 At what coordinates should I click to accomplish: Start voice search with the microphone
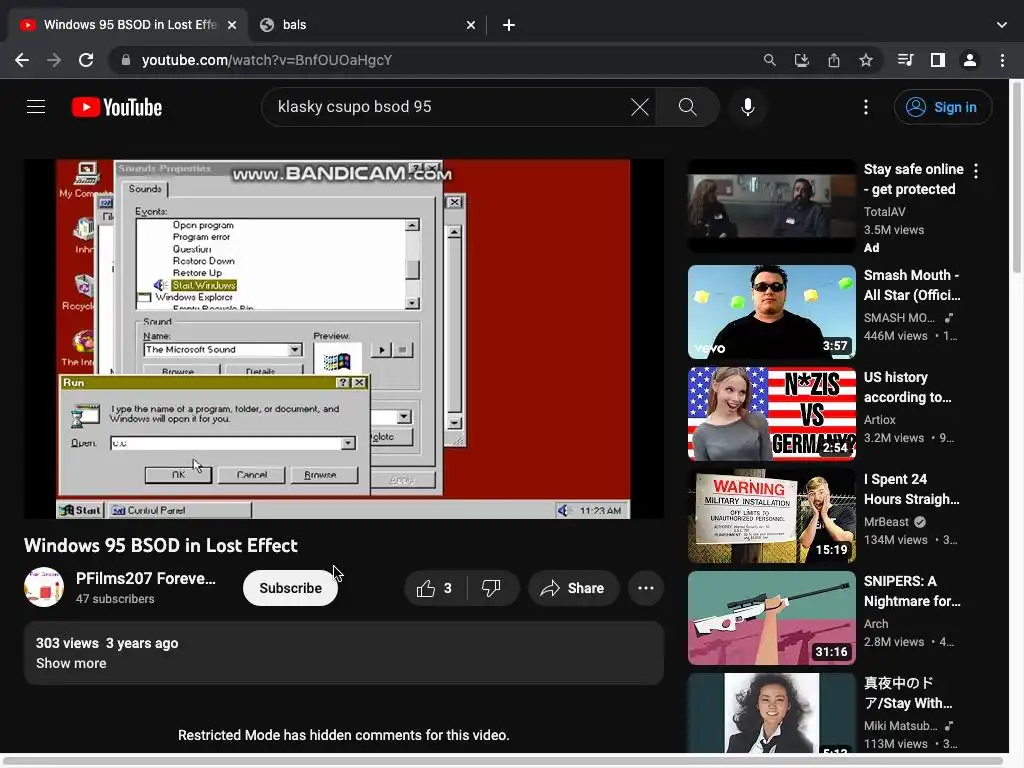pos(748,106)
